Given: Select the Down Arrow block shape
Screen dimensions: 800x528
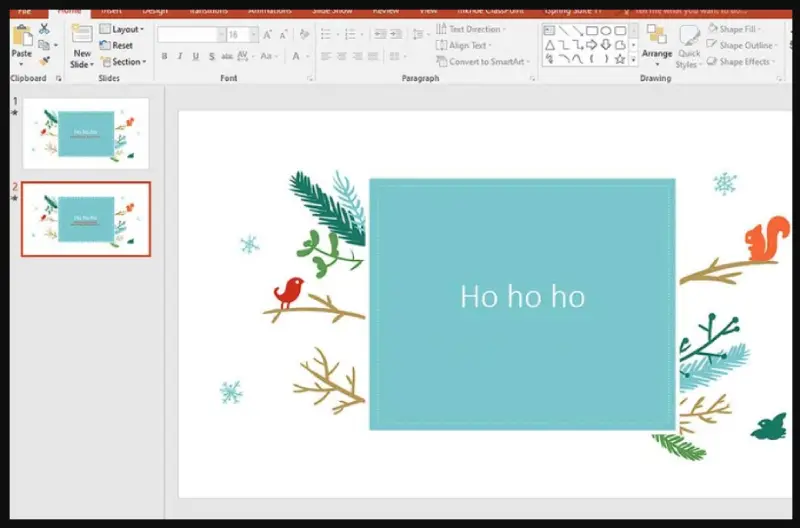Looking at the screenshot, I should coord(606,45).
